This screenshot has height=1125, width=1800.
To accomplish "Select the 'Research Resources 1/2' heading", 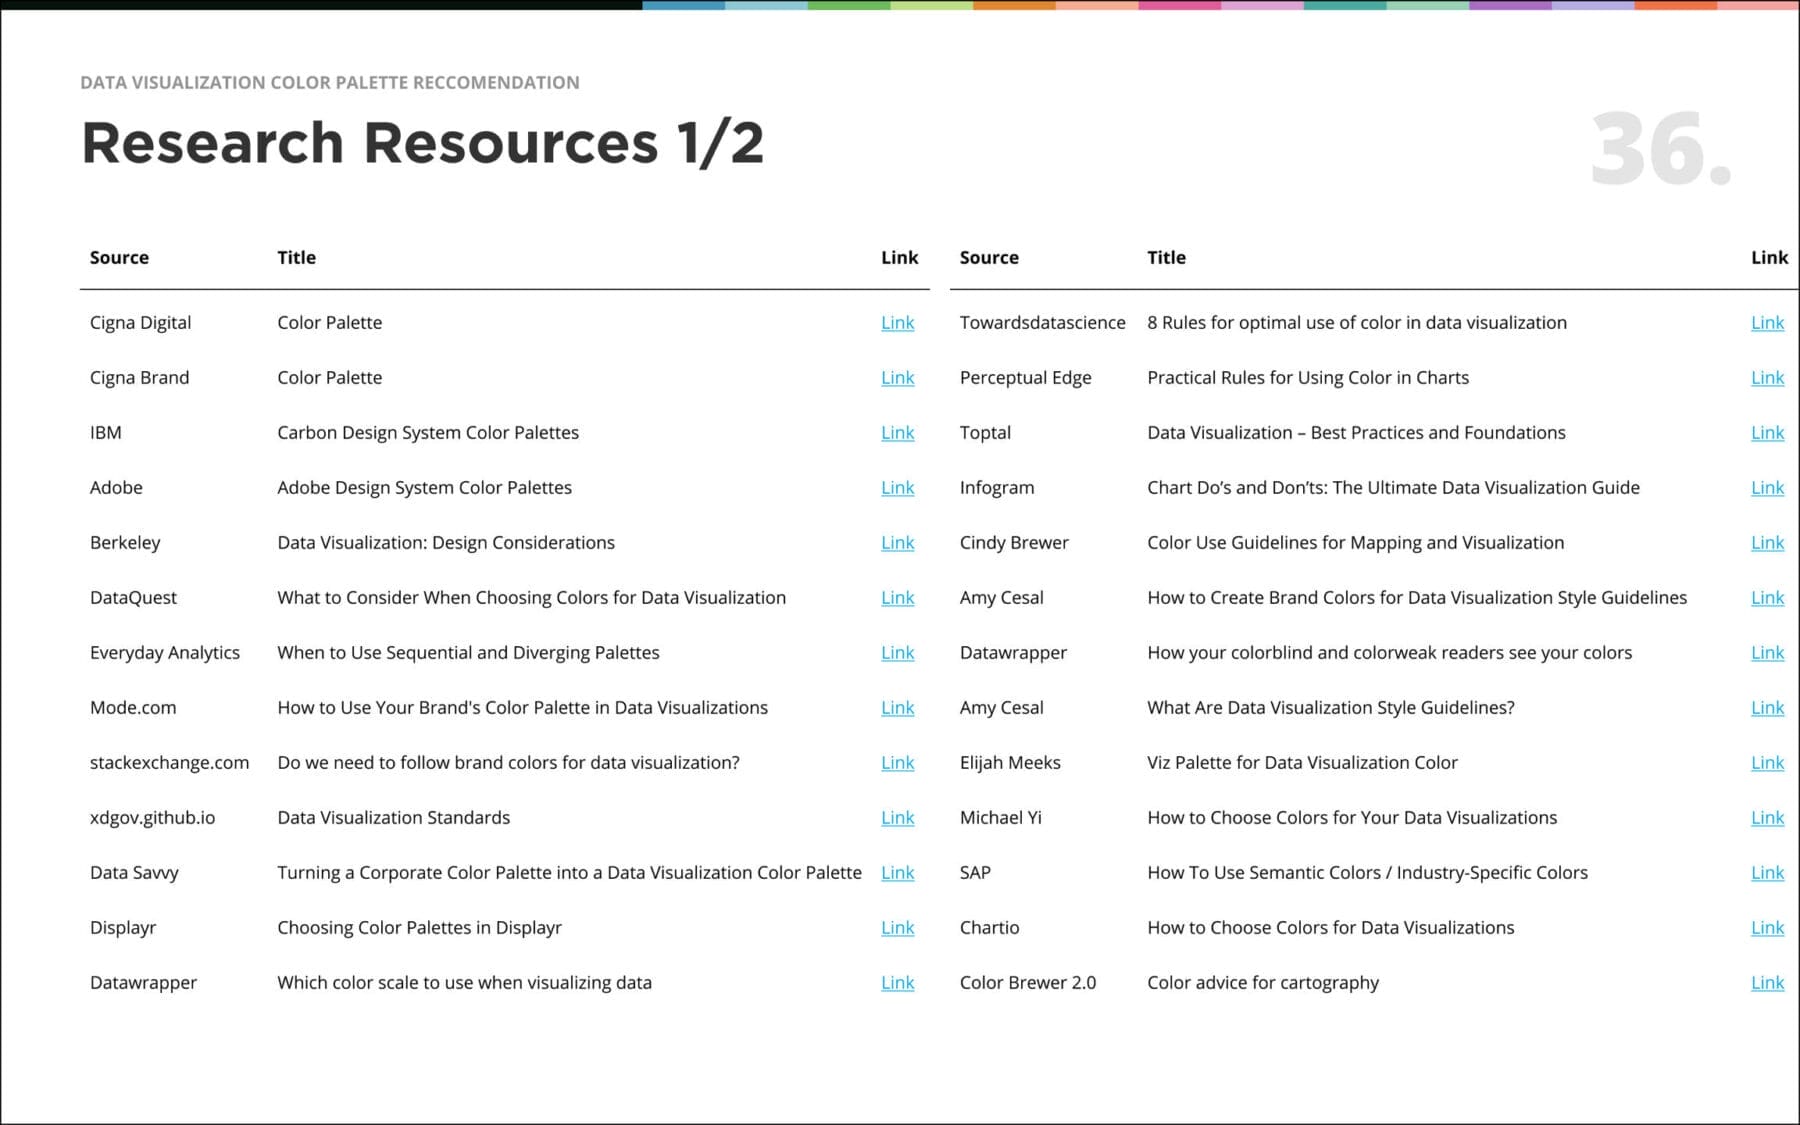I will pyautogui.click(x=422, y=142).
